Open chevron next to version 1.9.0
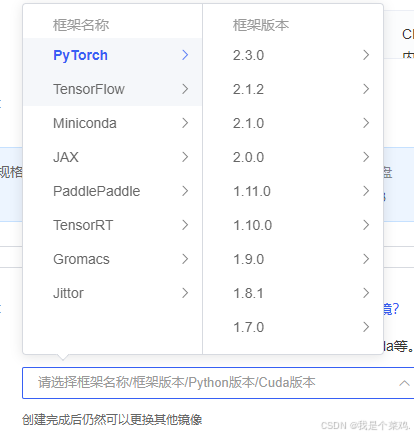Image resolution: width=414 pixels, height=437 pixels. tap(366, 259)
